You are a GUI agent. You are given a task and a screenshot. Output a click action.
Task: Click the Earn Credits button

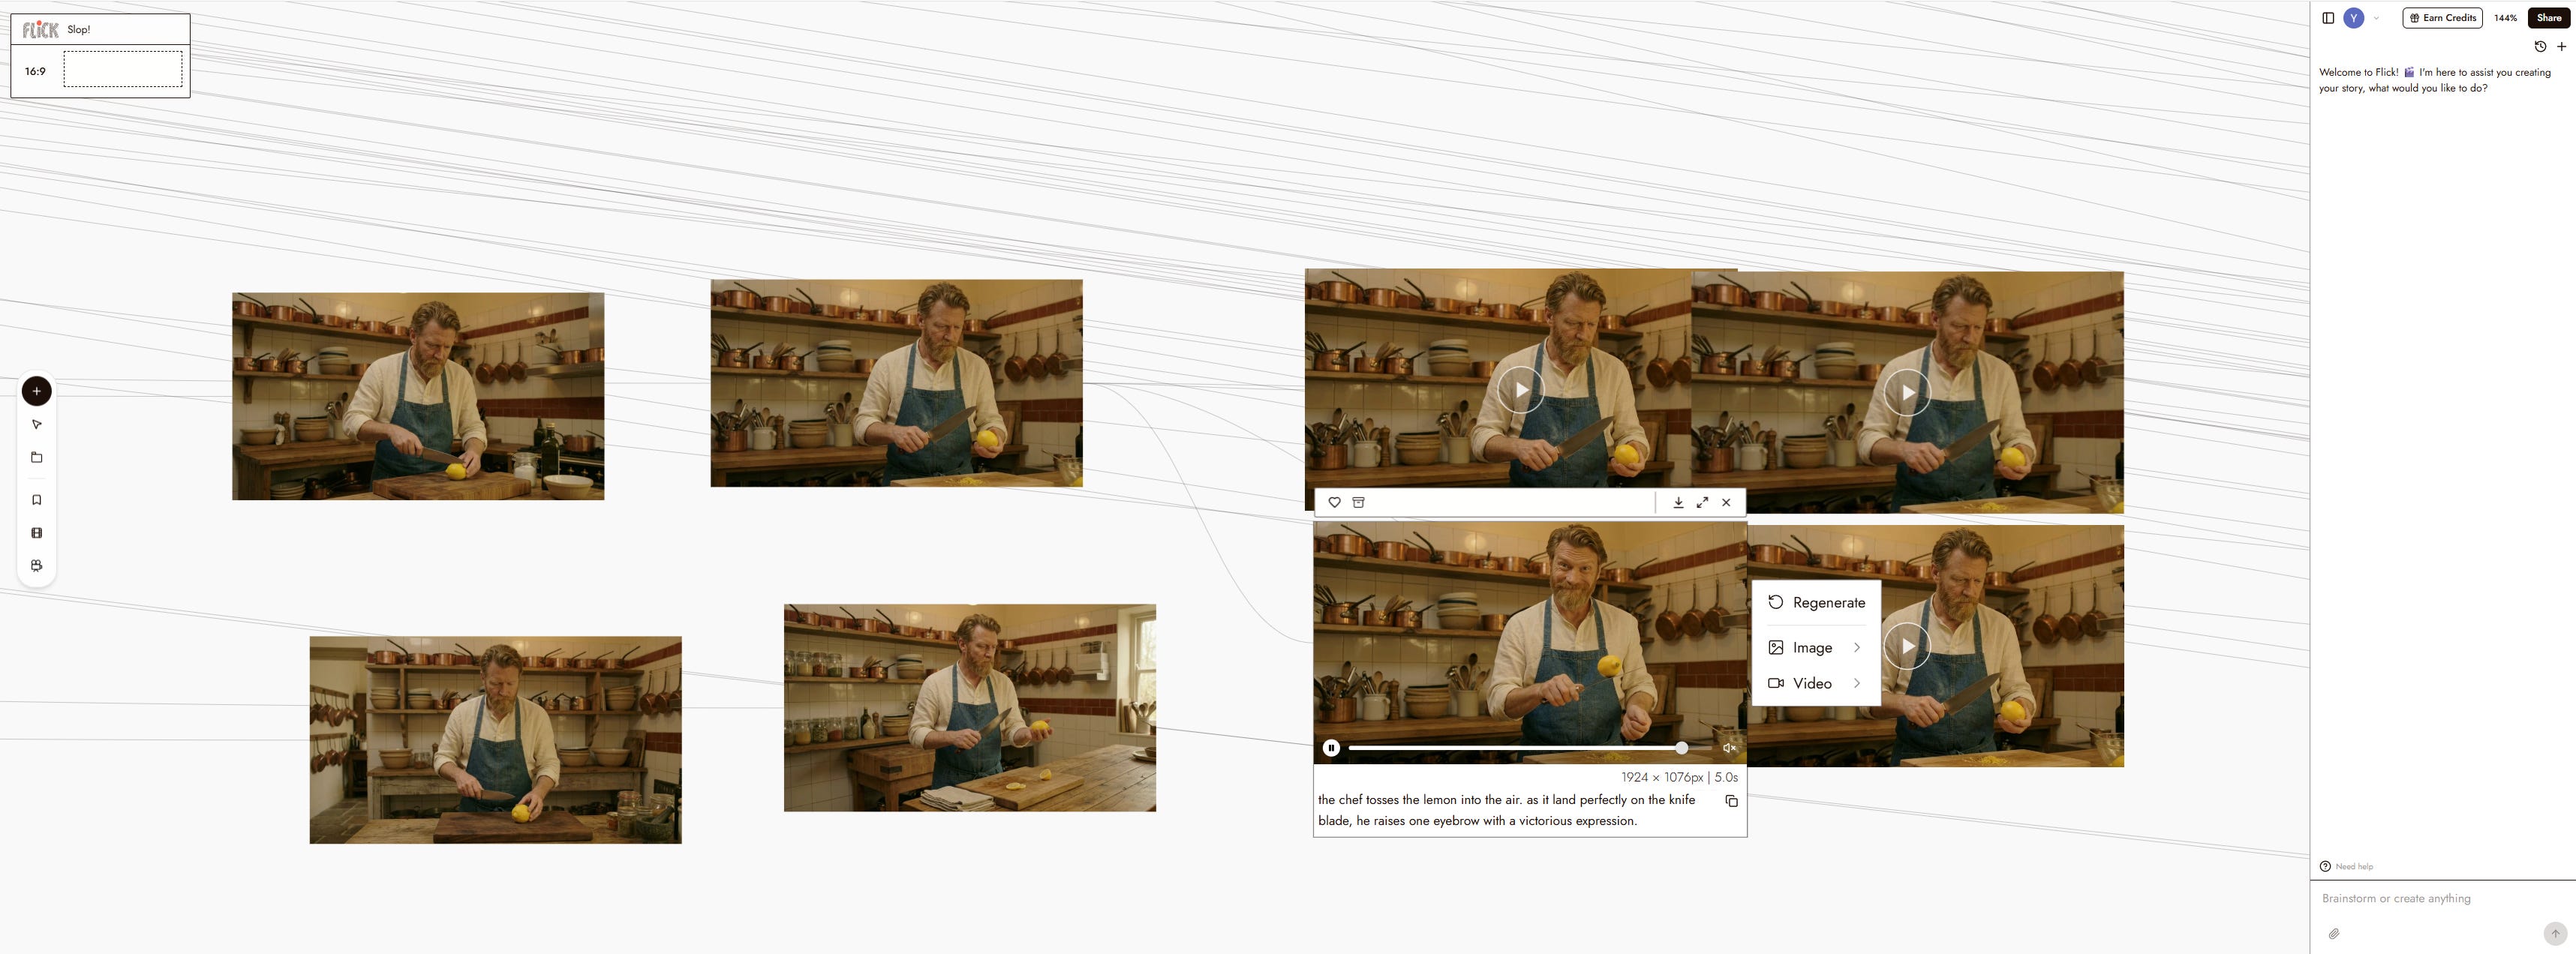[x=2442, y=18]
